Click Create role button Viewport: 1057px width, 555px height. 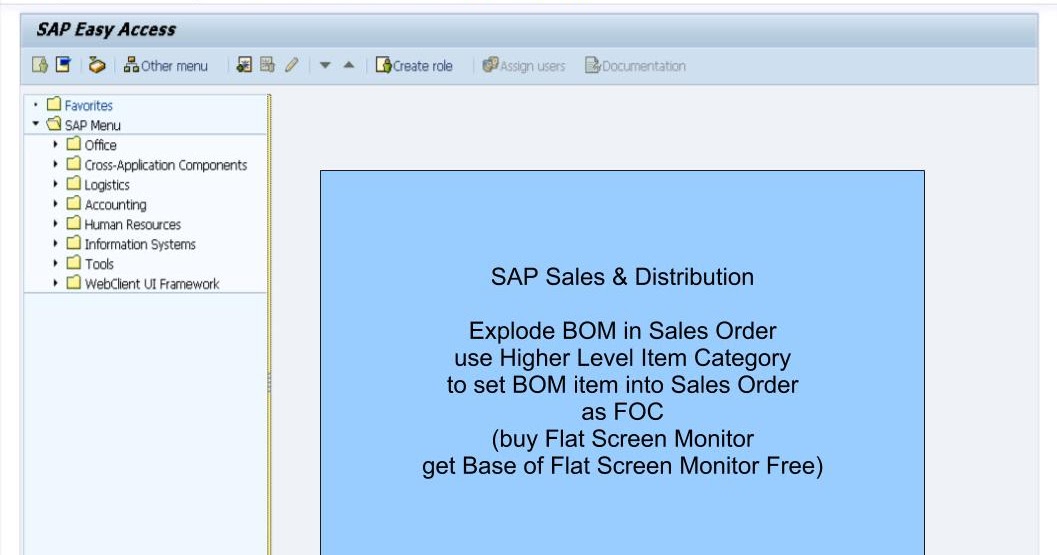(x=414, y=65)
